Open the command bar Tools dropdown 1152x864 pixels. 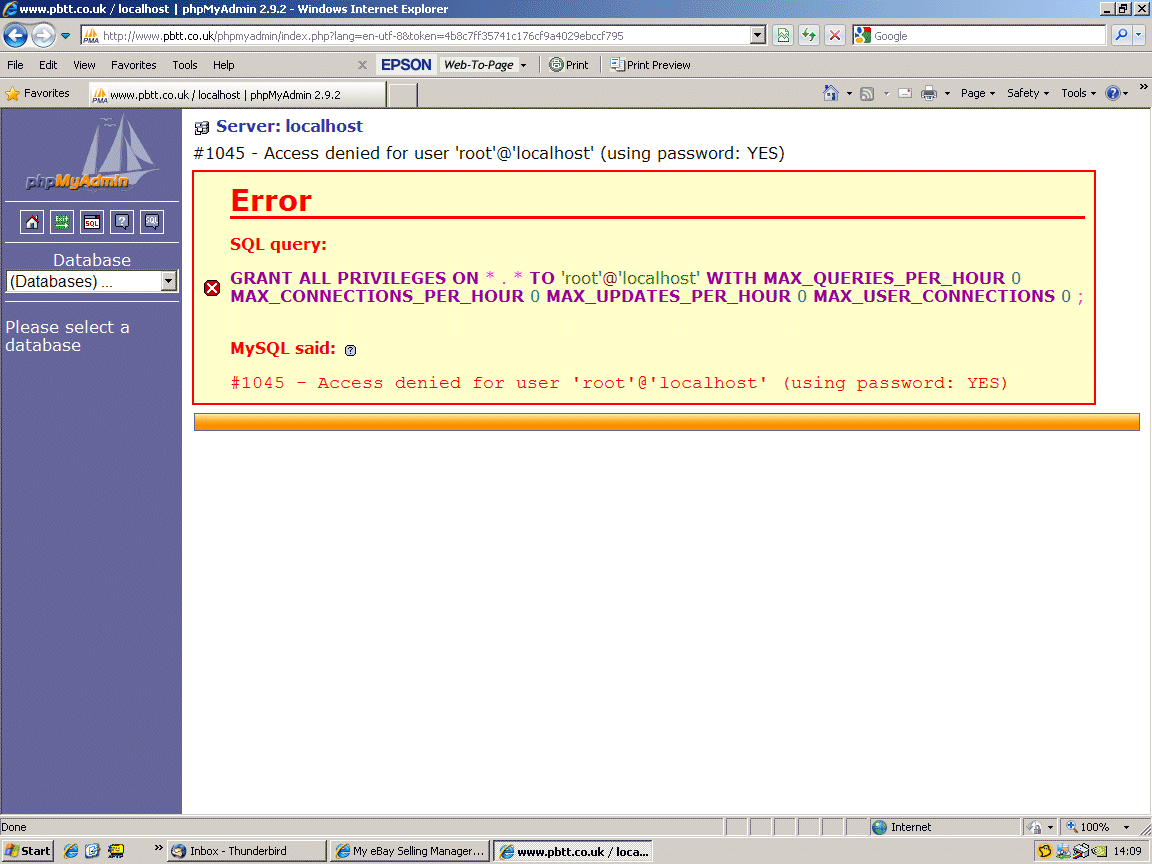pos(1079,93)
